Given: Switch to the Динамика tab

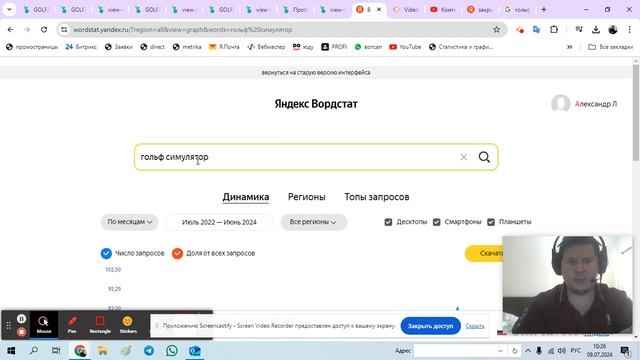Looking at the screenshot, I should pyautogui.click(x=246, y=197).
